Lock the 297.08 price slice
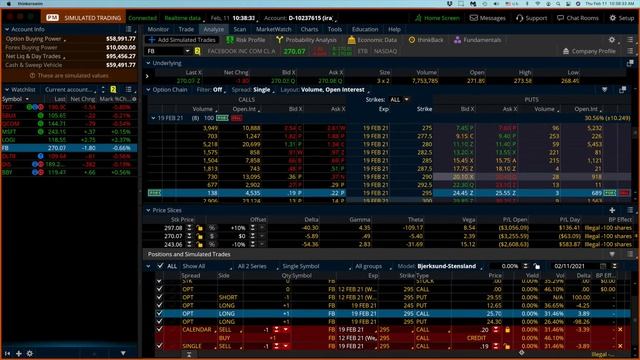Image resolution: width=640 pixels, height=360 pixels. 200,228
